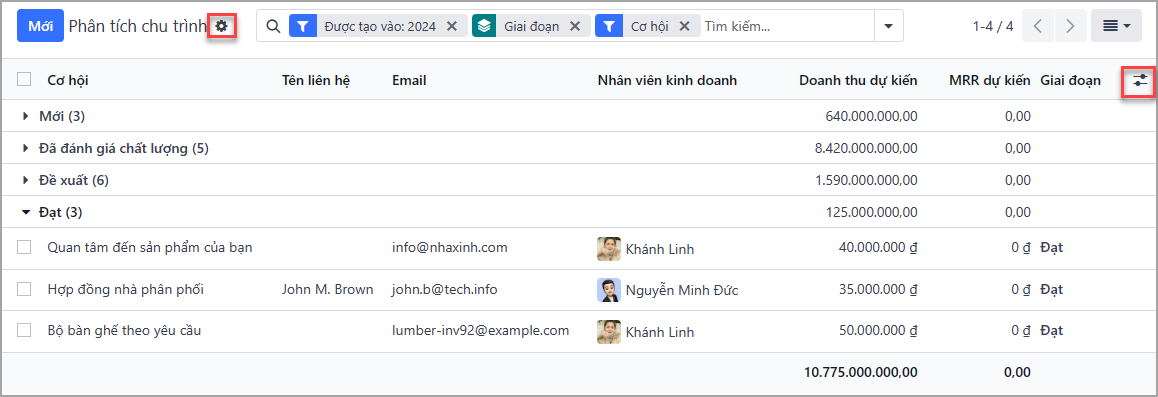Sort by Cơ hội column header
The height and width of the screenshot is (397, 1158).
pyautogui.click(x=68, y=80)
